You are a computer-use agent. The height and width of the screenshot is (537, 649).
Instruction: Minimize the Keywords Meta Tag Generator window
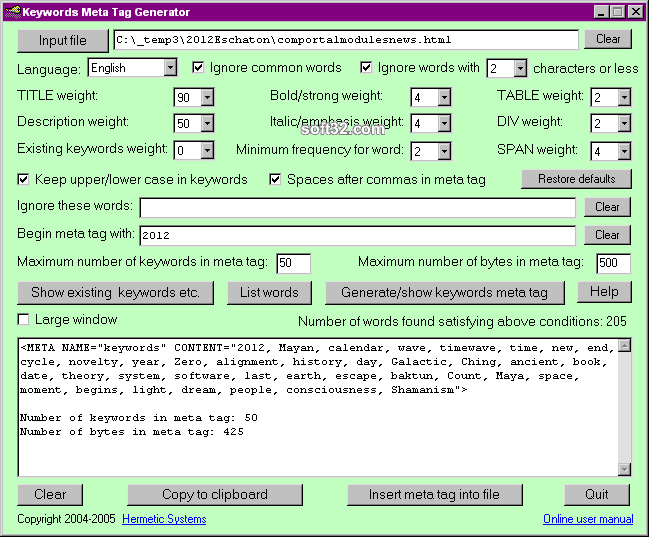click(x=601, y=12)
